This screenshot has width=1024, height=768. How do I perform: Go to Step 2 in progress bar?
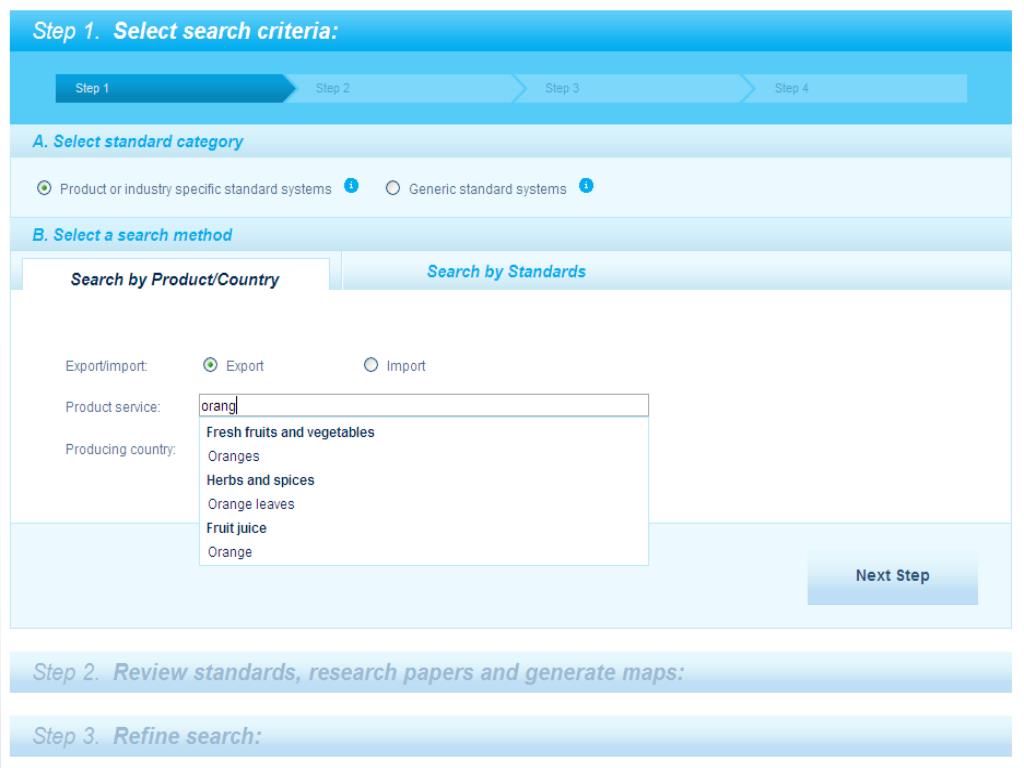(333, 88)
